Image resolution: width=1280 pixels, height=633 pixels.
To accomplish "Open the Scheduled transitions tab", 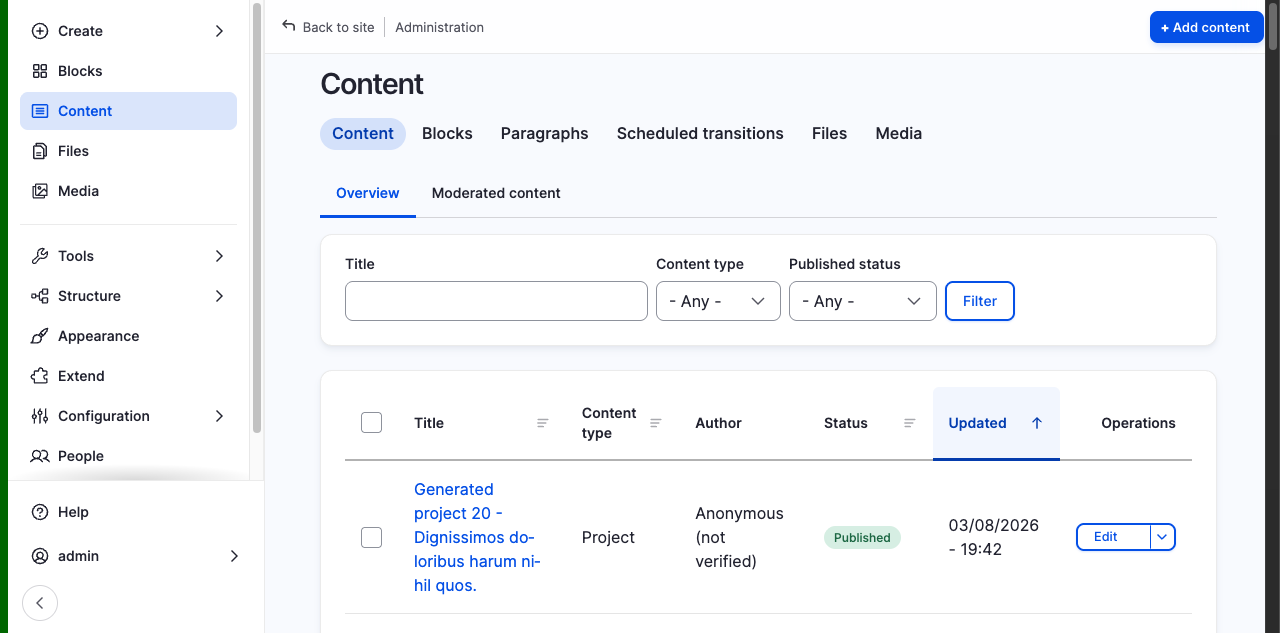I will (x=700, y=134).
